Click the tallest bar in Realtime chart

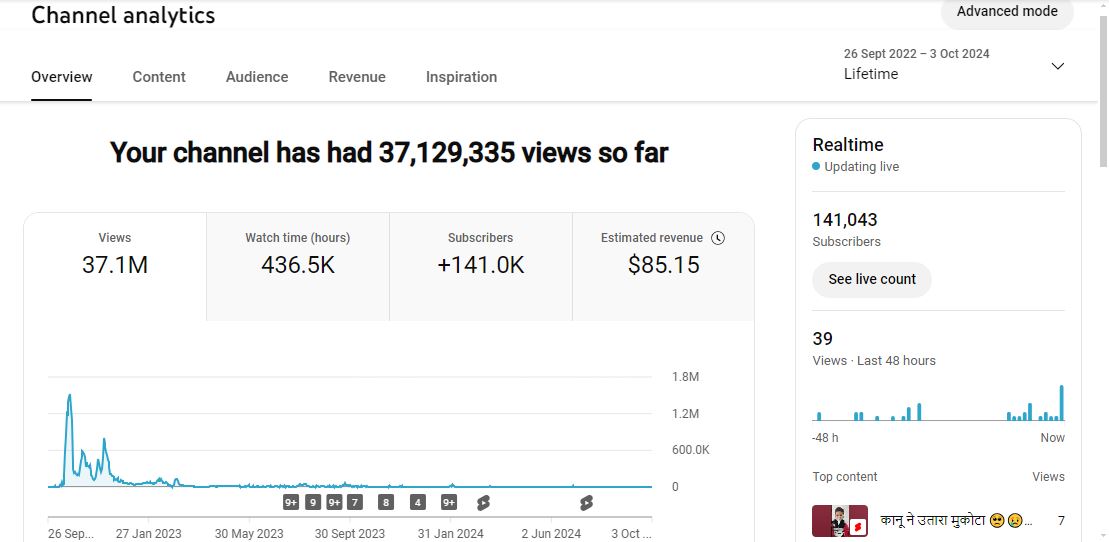point(1061,403)
